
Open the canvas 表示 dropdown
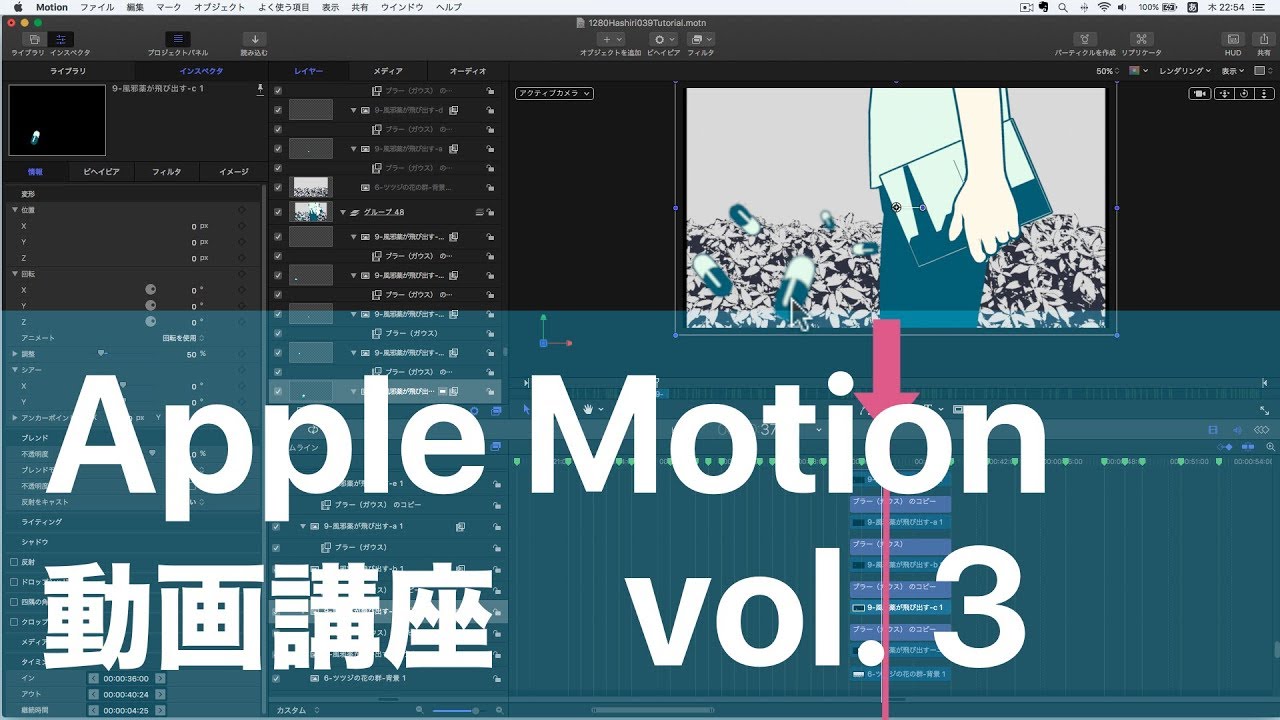1233,71
